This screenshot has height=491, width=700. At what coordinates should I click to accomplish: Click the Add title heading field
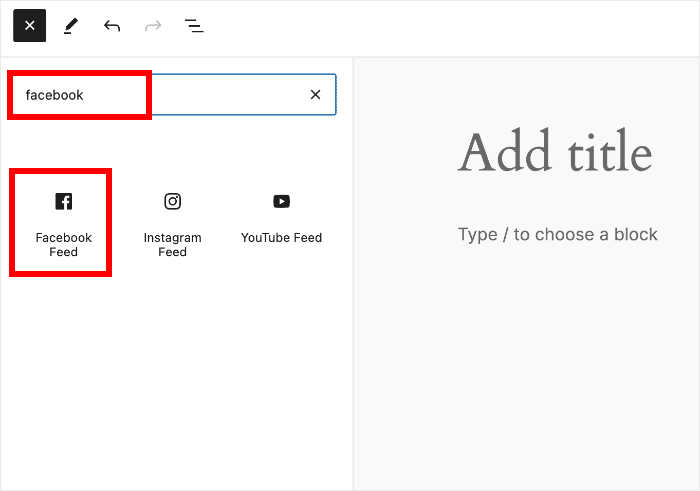pos(555,152)
